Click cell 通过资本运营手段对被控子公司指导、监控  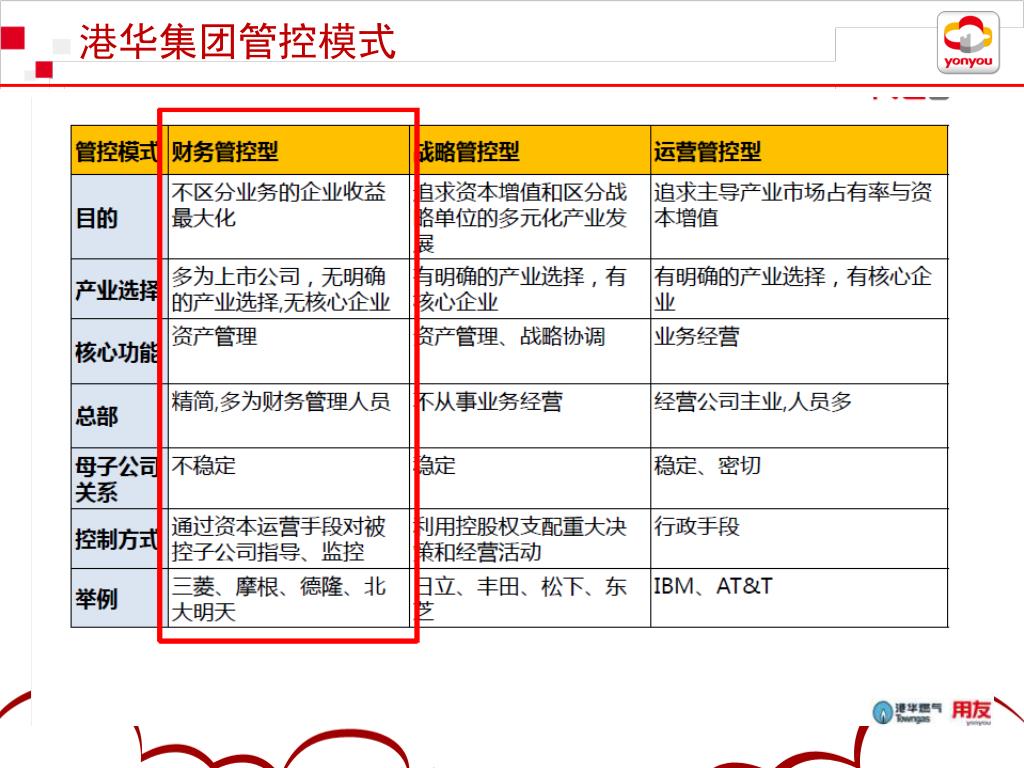(x=289, y=539)
